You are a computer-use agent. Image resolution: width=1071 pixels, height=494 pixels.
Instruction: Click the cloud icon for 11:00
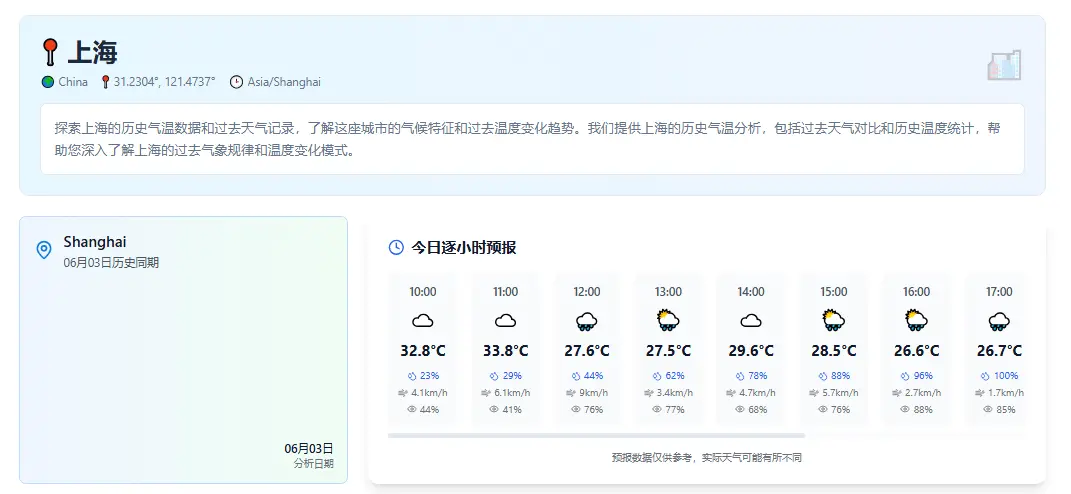(505, 320)
